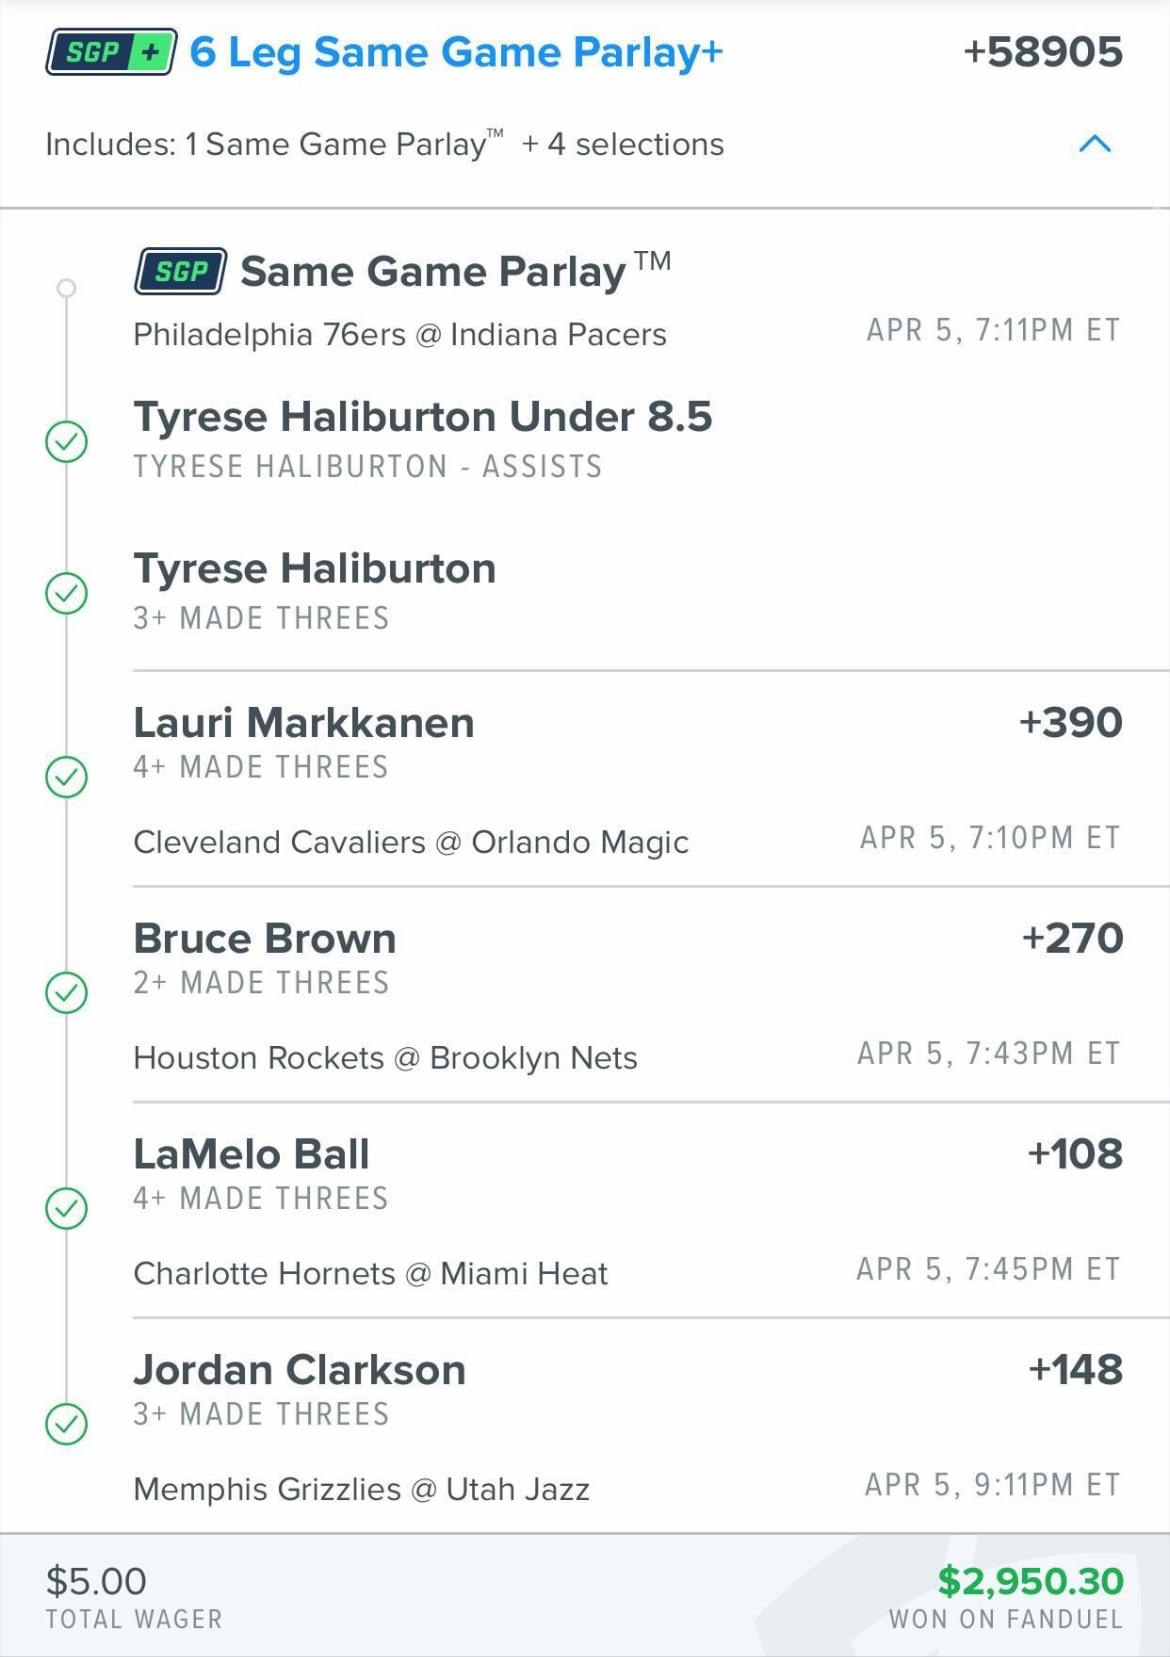1170x1657 pixels.
Task: Click green checkmark for Haliburton 3+ threes
Action: click(67, 593)
